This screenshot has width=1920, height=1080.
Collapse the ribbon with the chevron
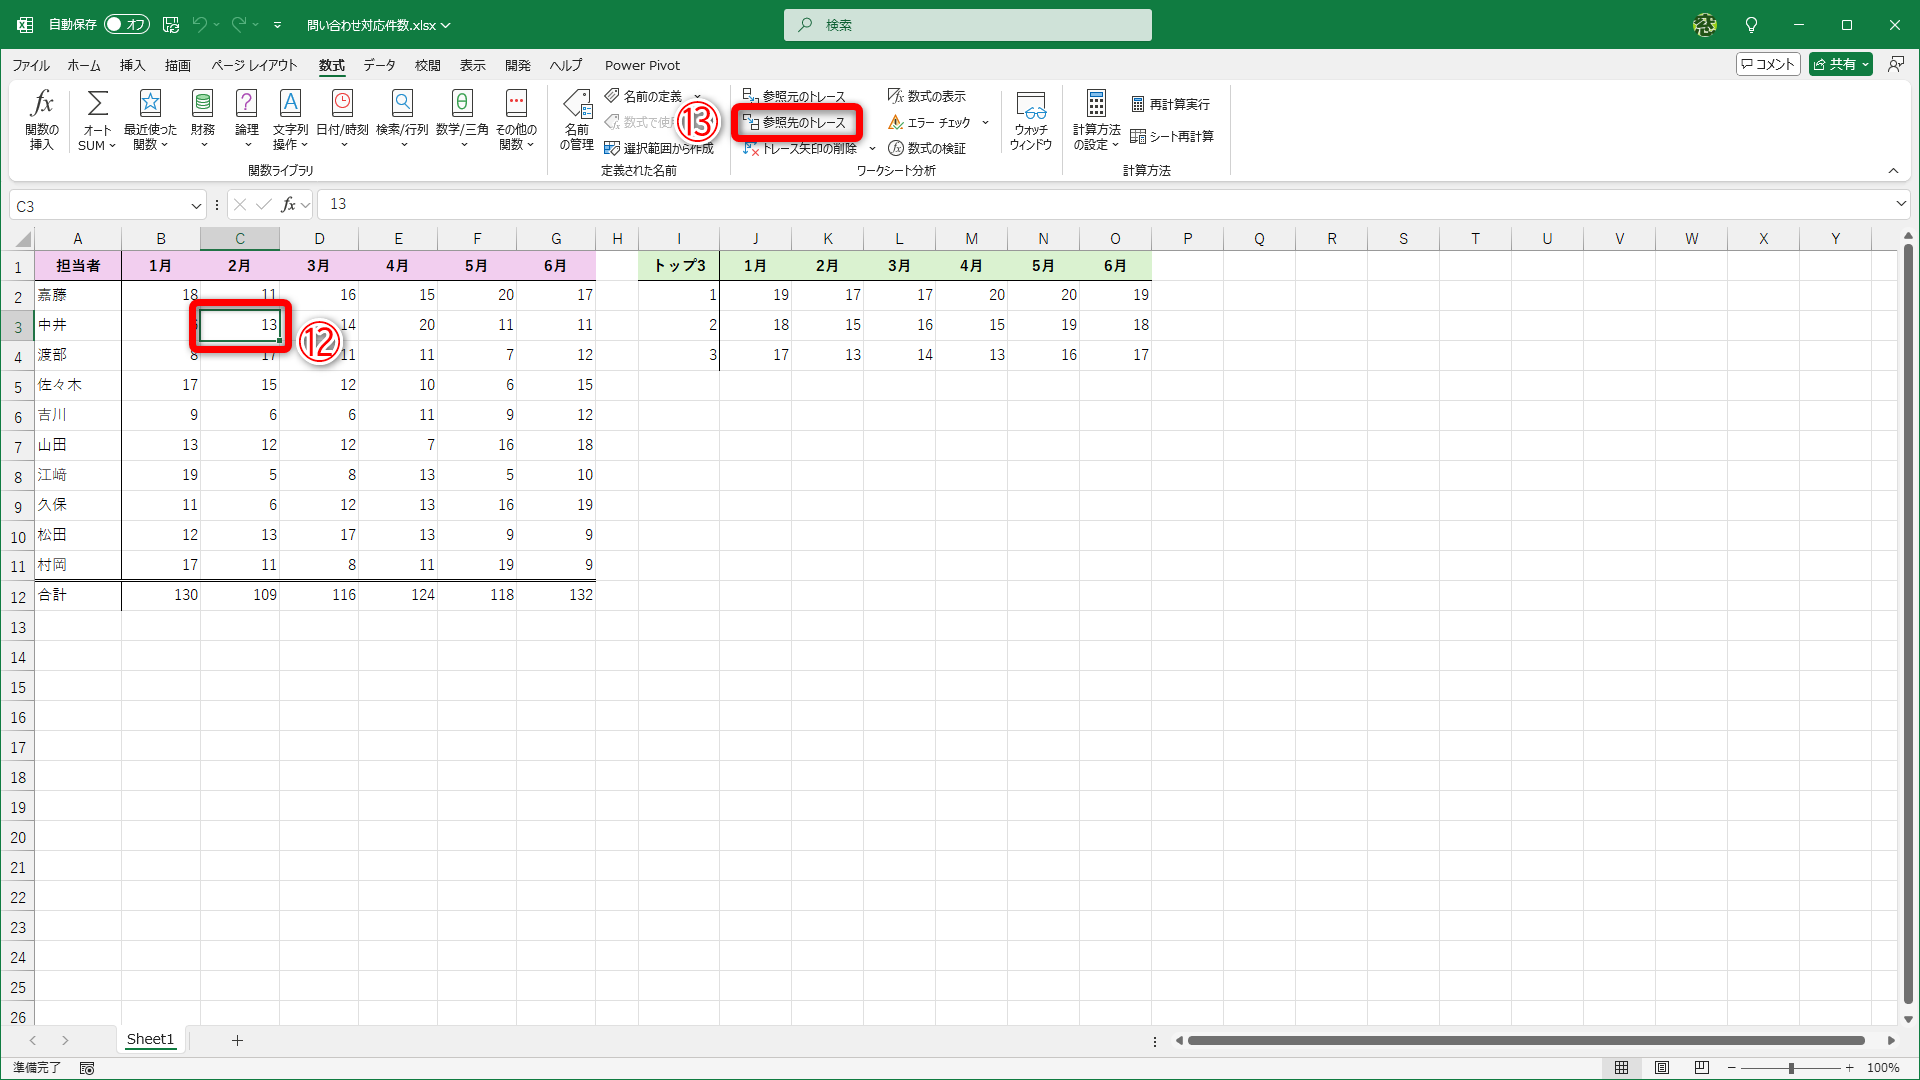pyautogui.click(x=1893, y=171)
